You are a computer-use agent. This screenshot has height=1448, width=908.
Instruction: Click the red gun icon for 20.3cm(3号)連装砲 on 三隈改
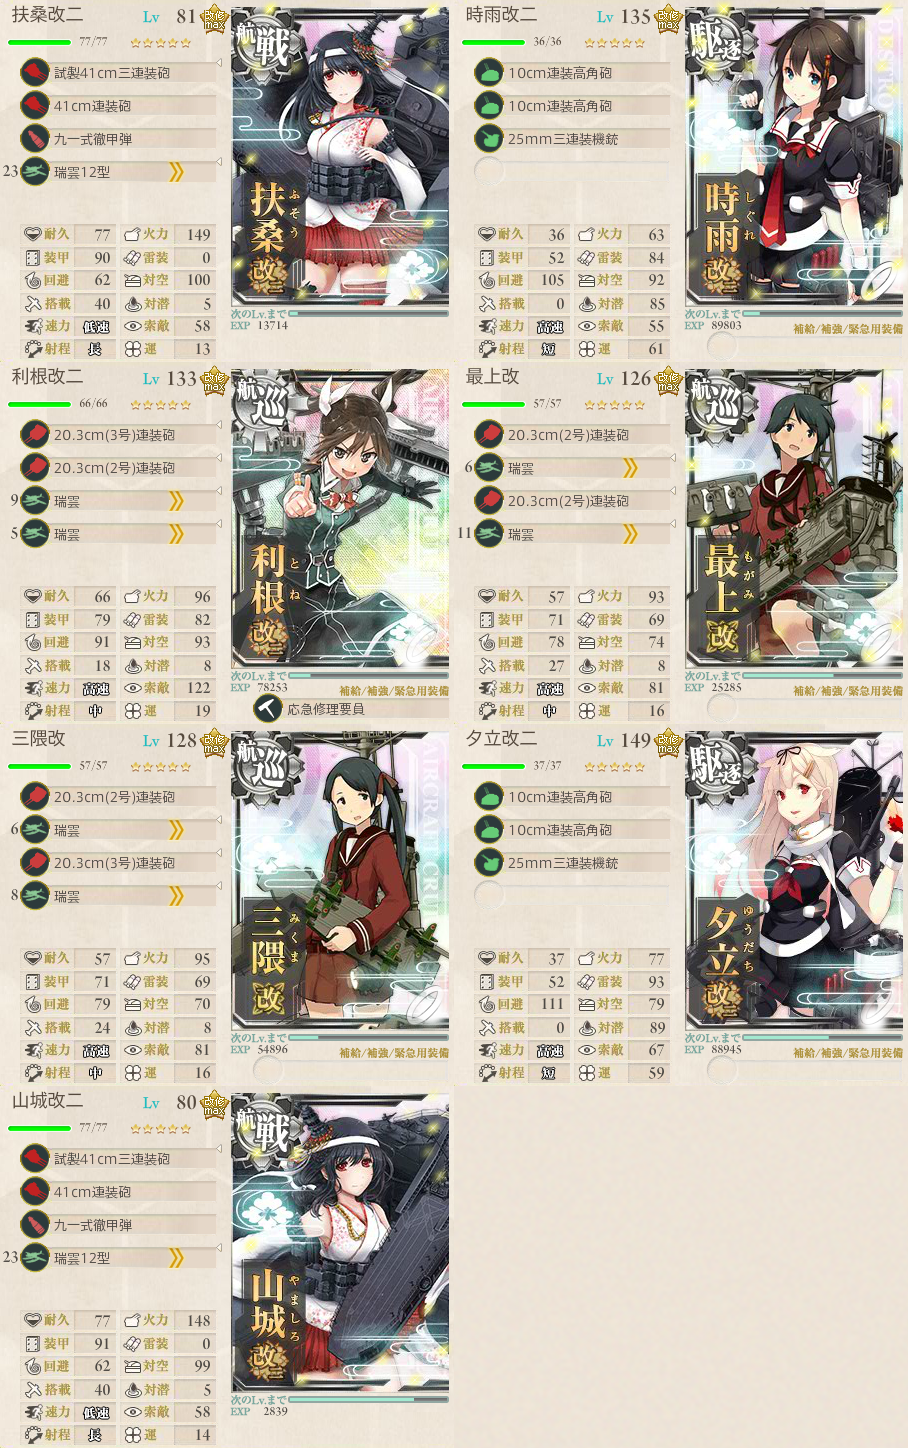pos(35,863)
